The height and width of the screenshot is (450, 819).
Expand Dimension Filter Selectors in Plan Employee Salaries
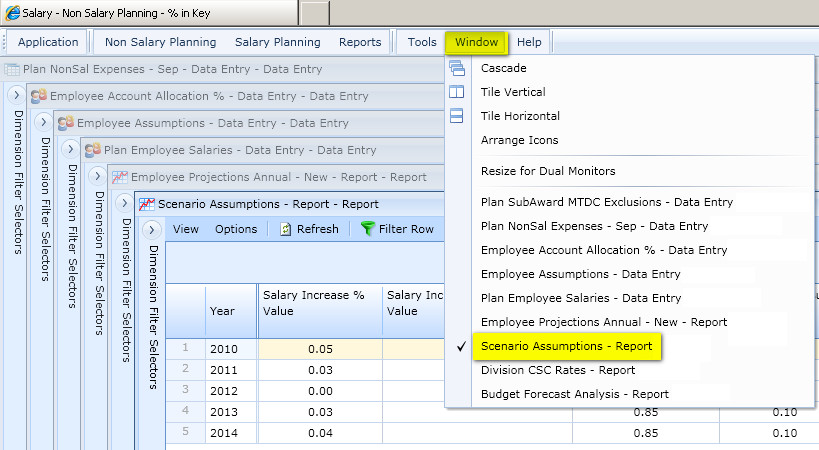98,176
